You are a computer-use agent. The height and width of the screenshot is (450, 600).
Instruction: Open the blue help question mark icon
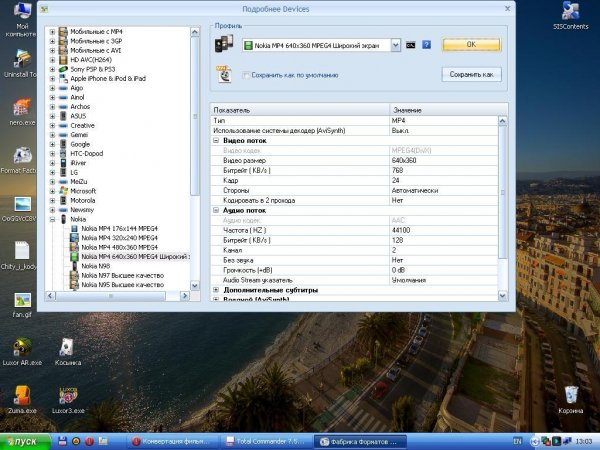426,45
